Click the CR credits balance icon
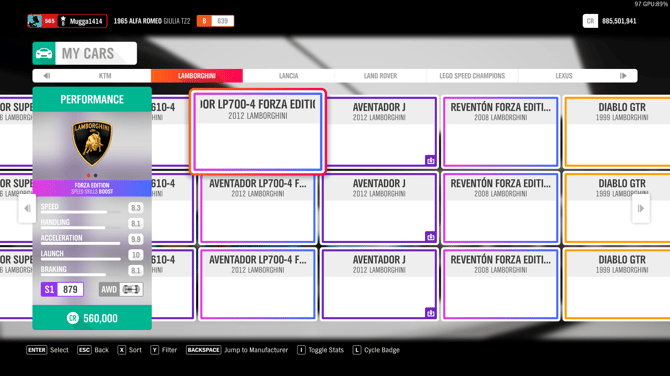 pyautogui.click(x=590, y=21)
